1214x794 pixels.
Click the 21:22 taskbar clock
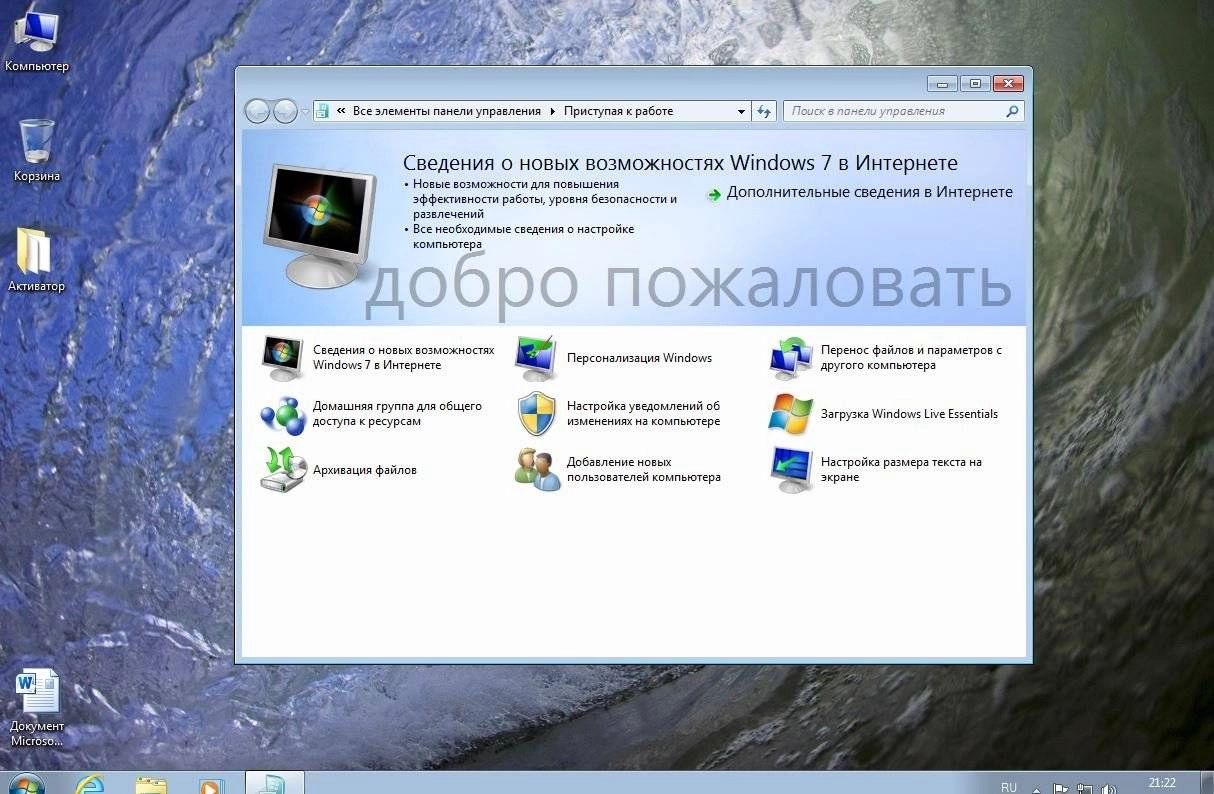pos(1162,783)
